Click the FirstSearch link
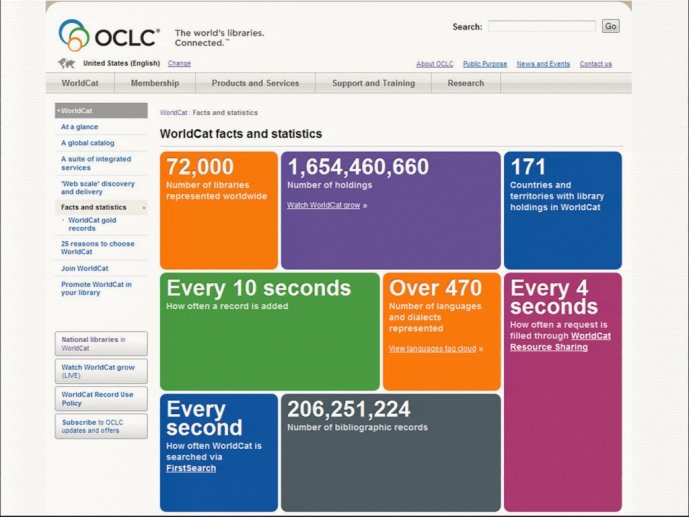The image size is (689, 517). point(191,469)
